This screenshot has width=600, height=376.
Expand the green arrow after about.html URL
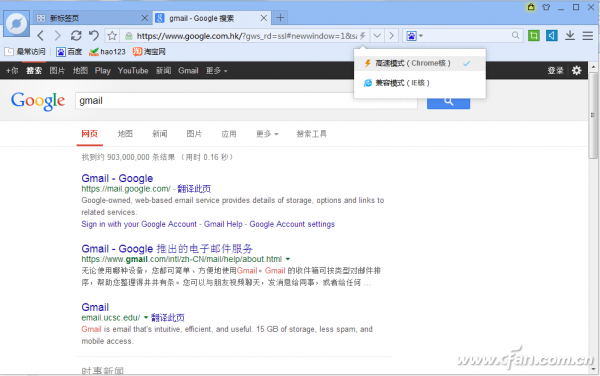288,259
